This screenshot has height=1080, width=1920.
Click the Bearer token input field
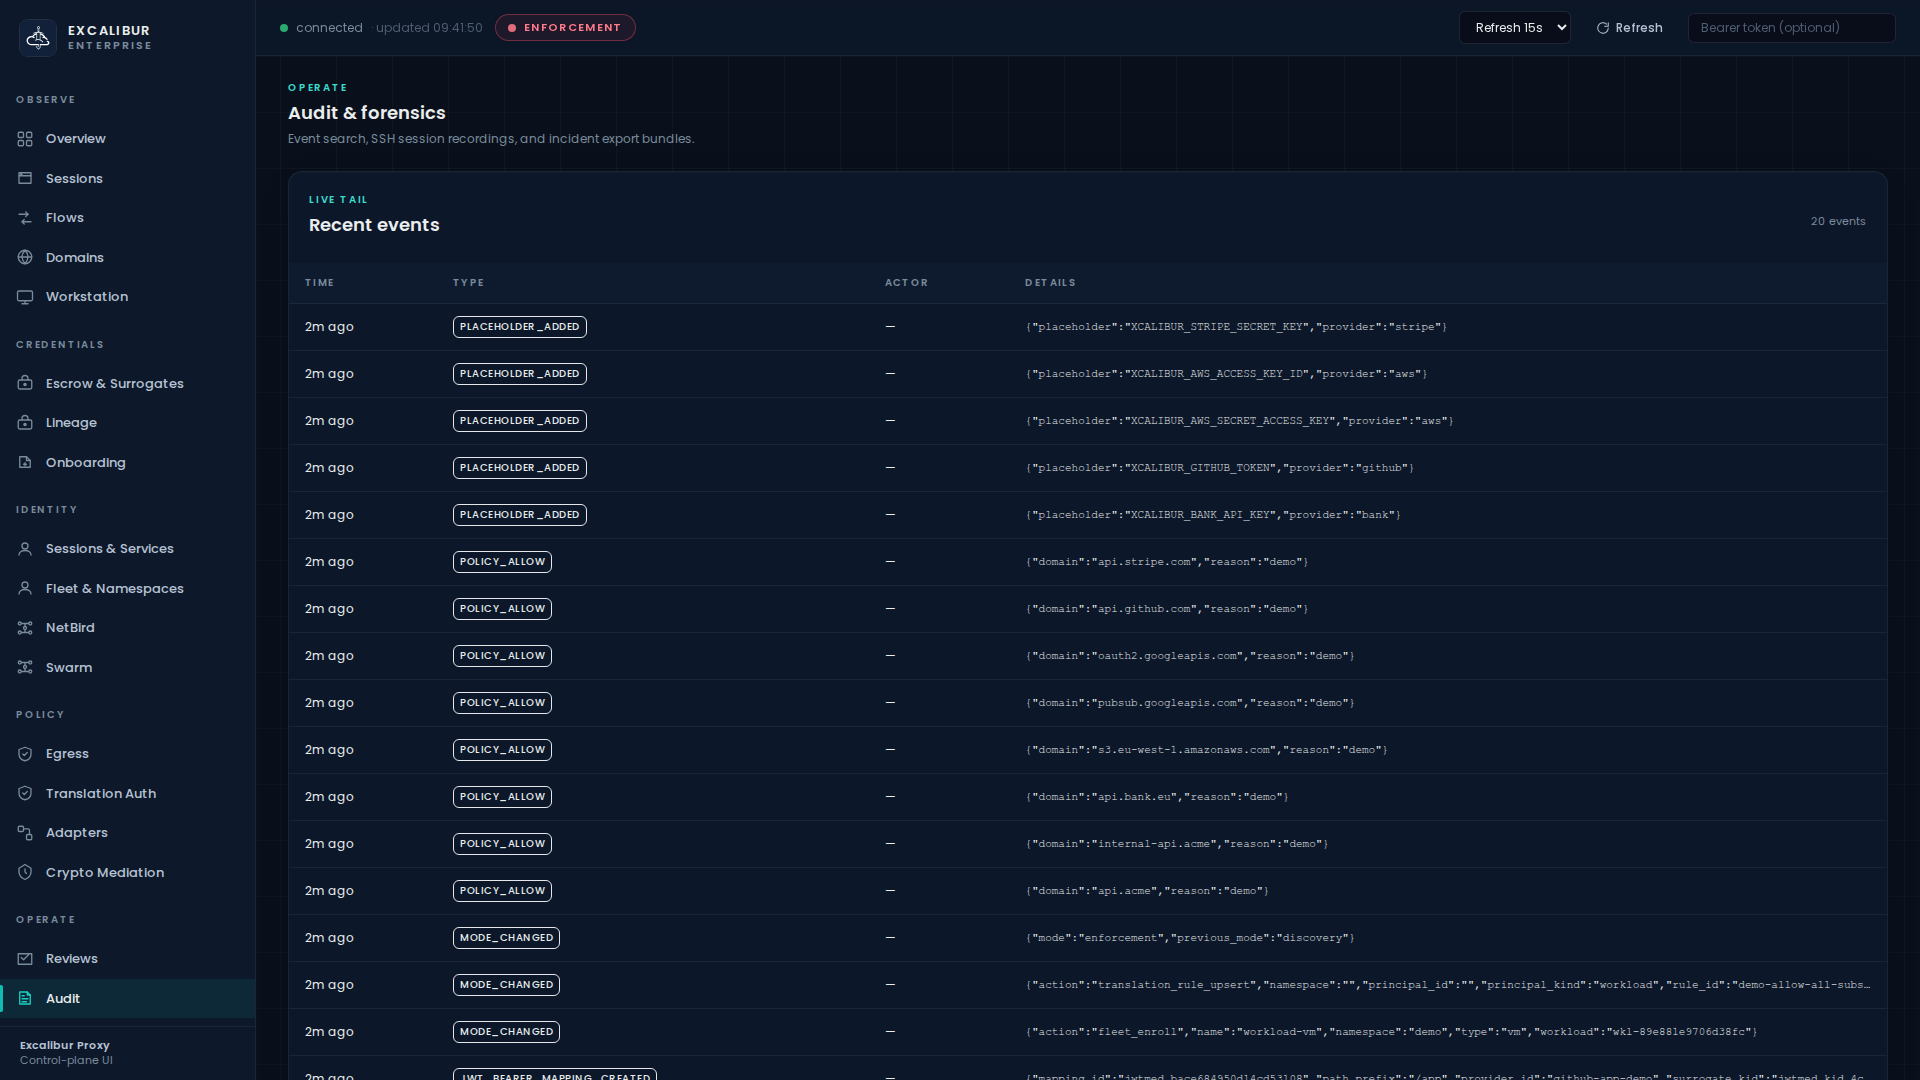coord(1790,28)
